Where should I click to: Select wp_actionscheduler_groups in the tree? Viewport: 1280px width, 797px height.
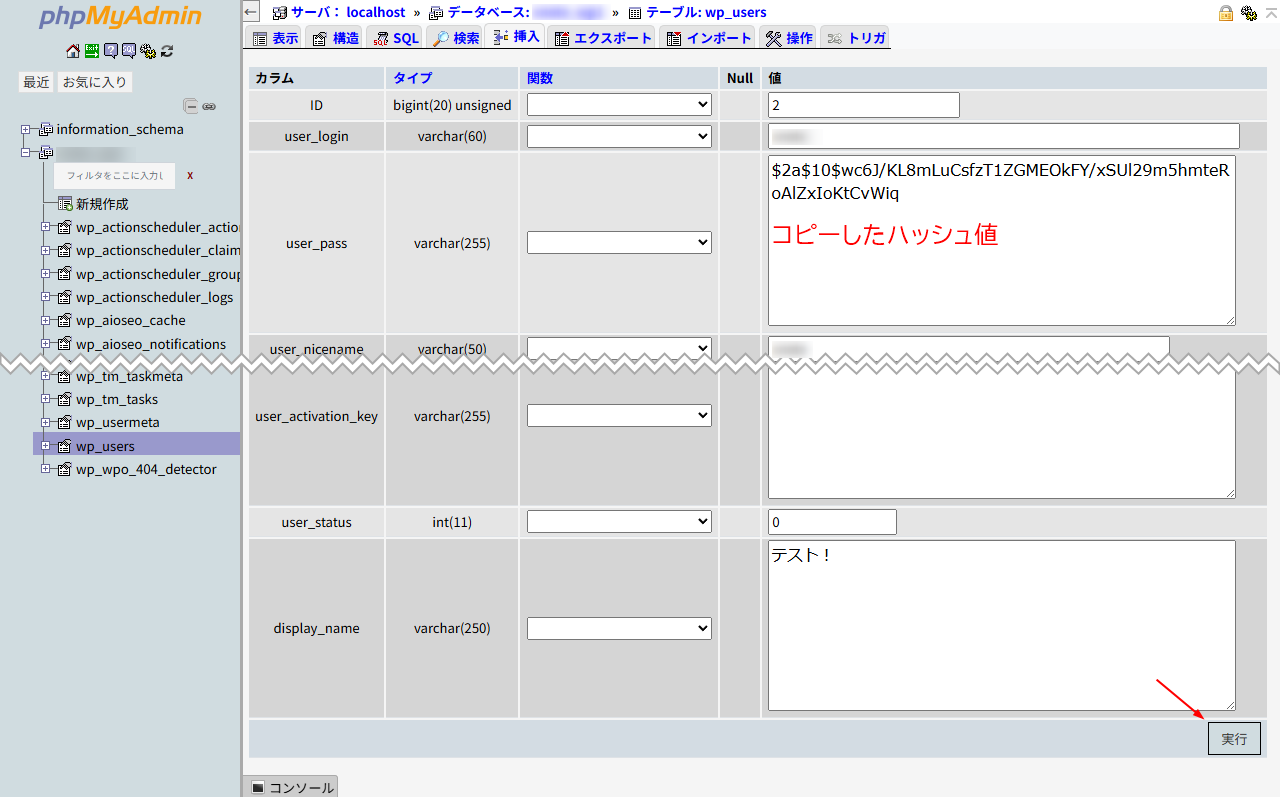pos(158,274)
